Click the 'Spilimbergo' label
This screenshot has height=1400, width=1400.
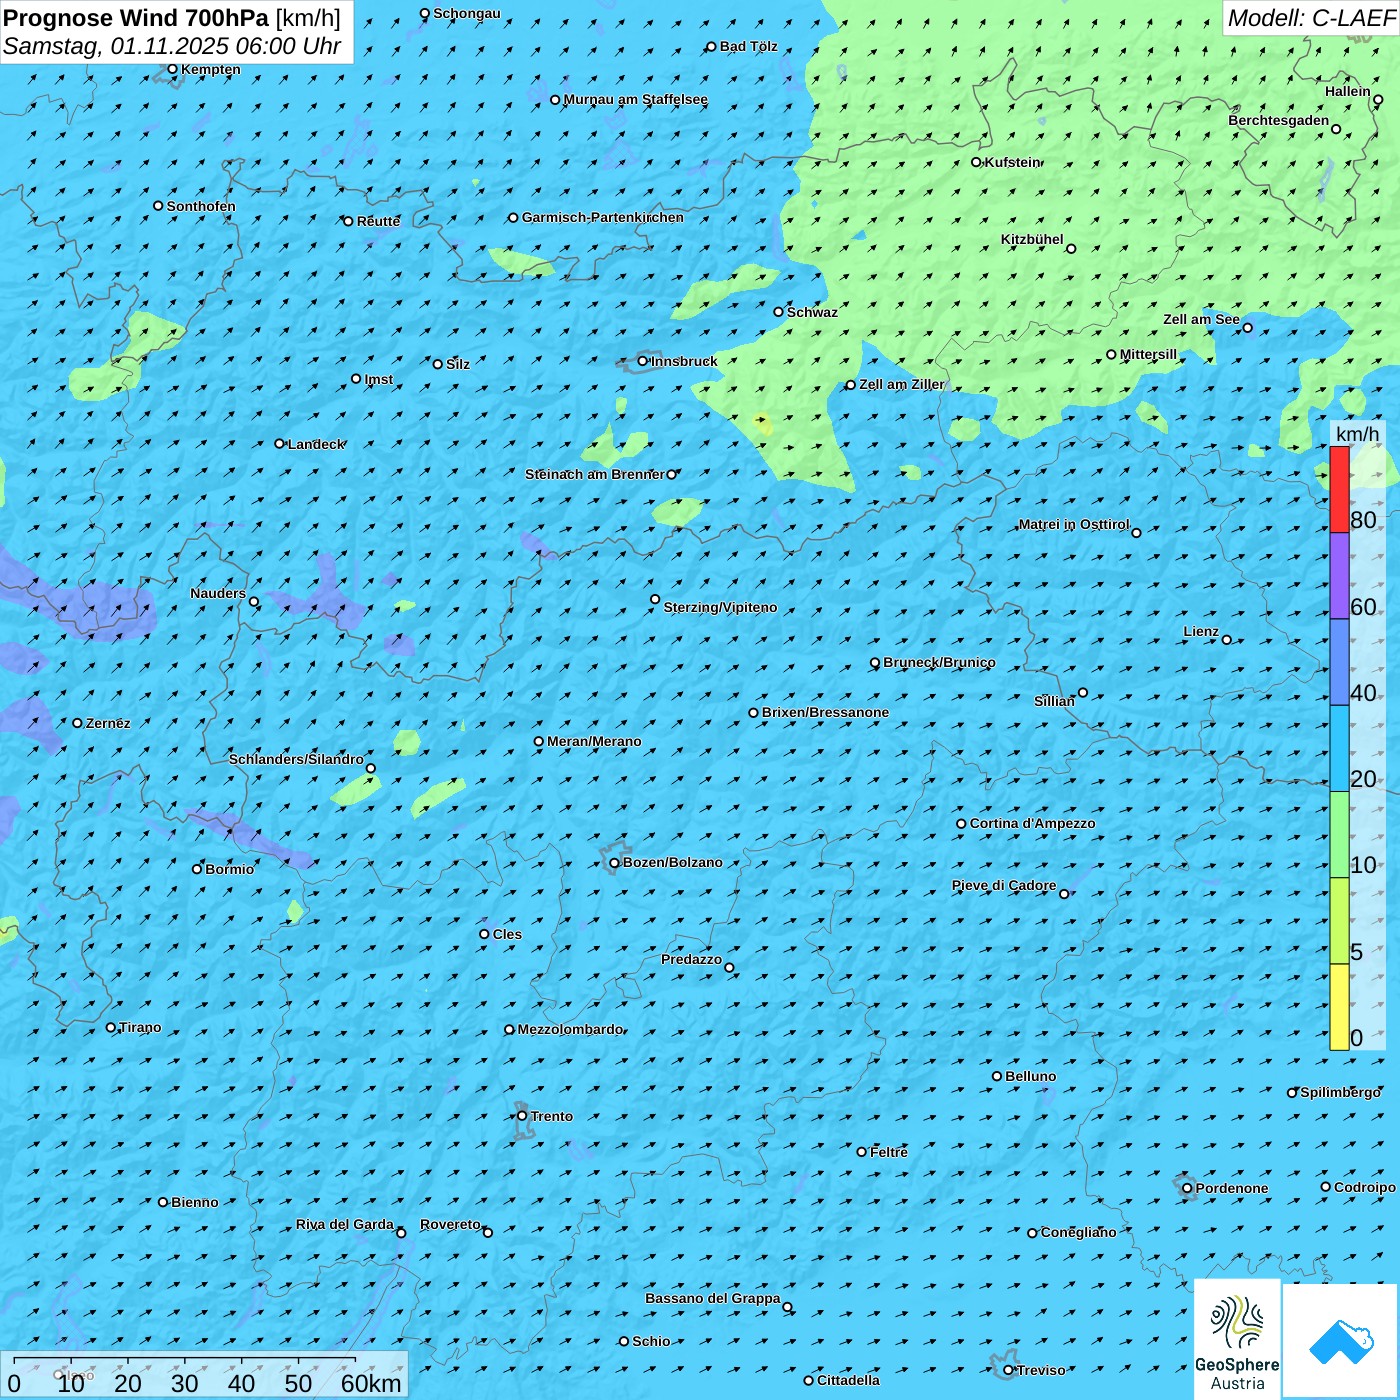tap(1340, 1092)
